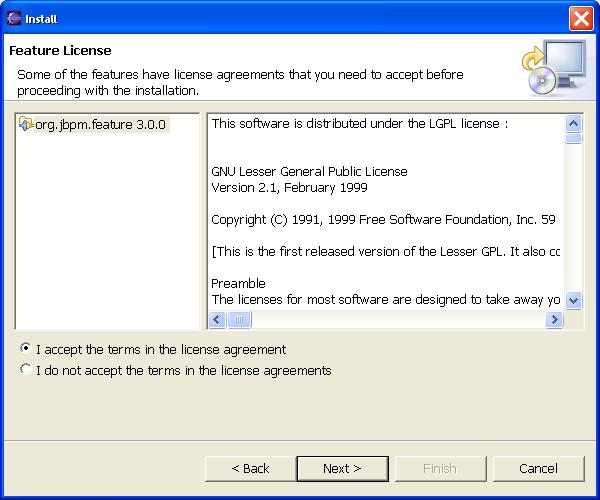Click 'This software is distributed' license line
600x500 pixels.
(x=360, y=124)
